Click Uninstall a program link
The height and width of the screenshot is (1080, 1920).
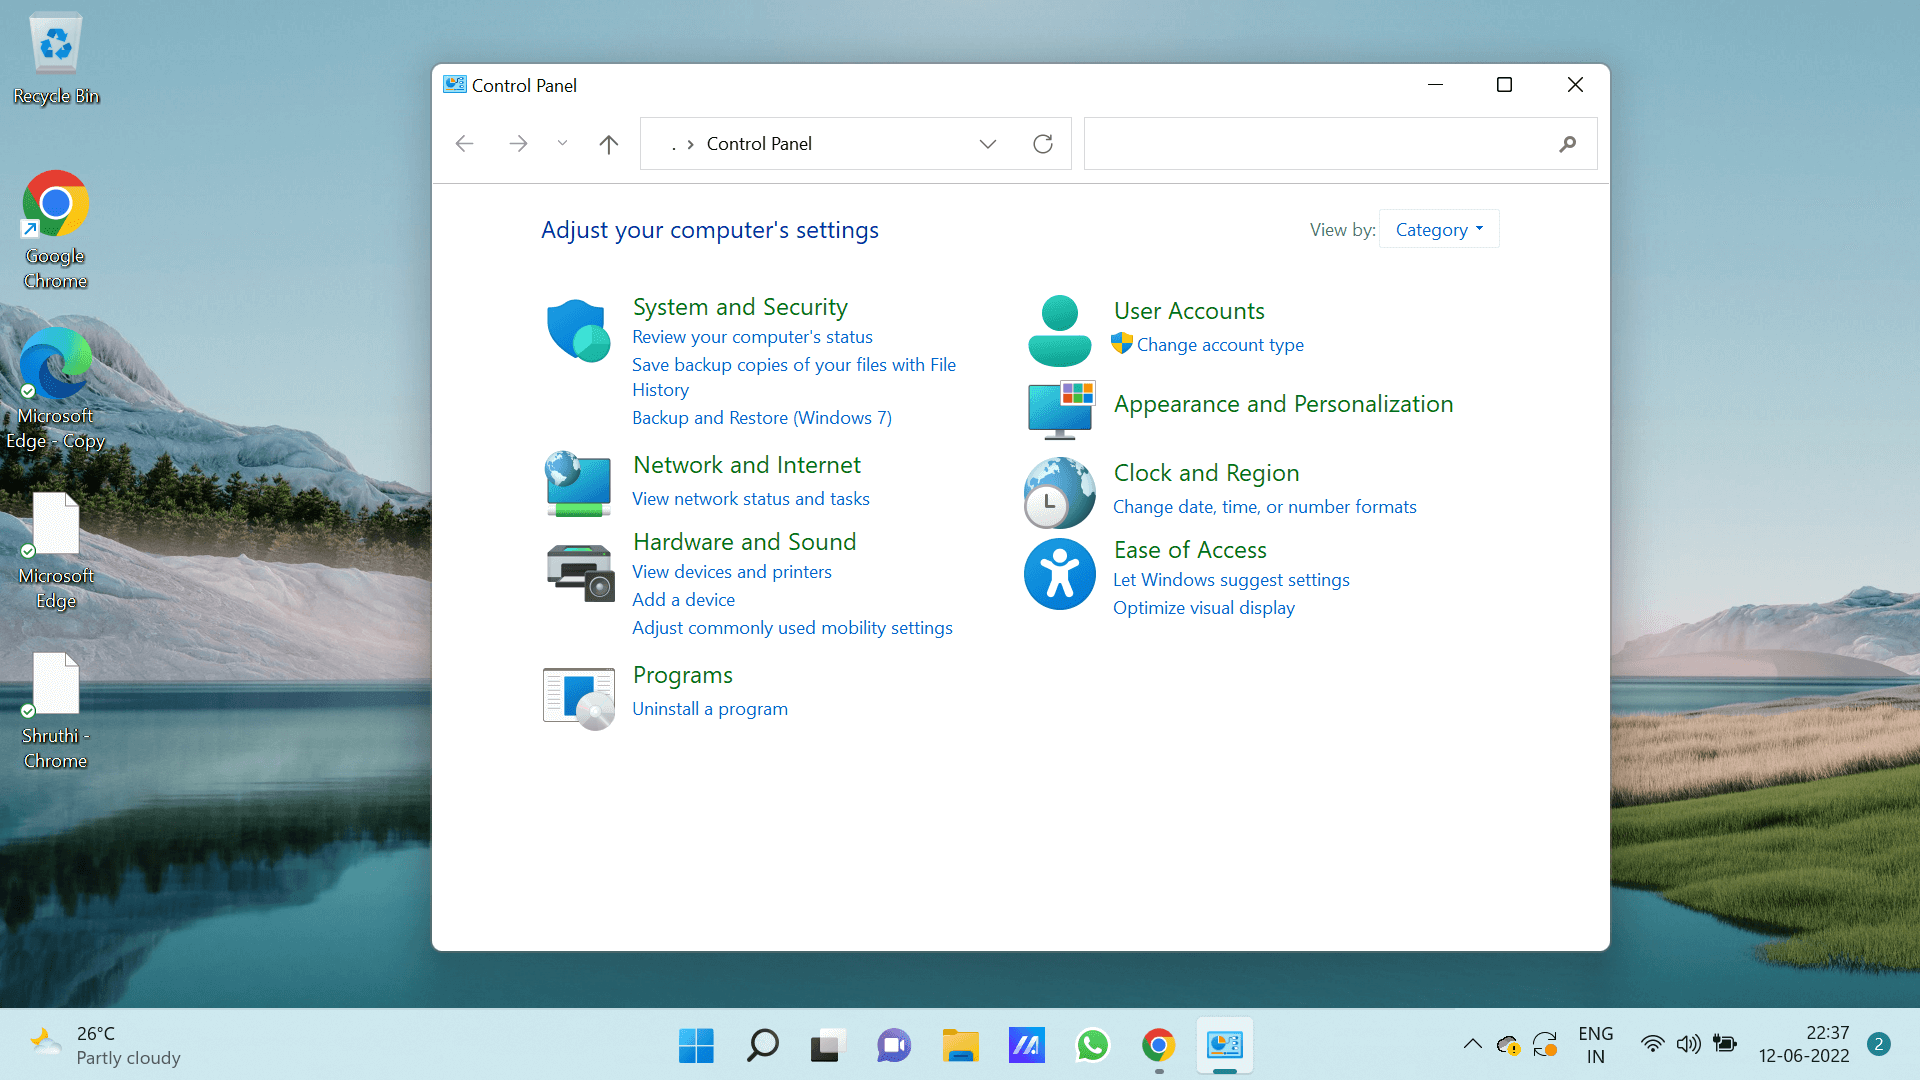pos(711,708)
